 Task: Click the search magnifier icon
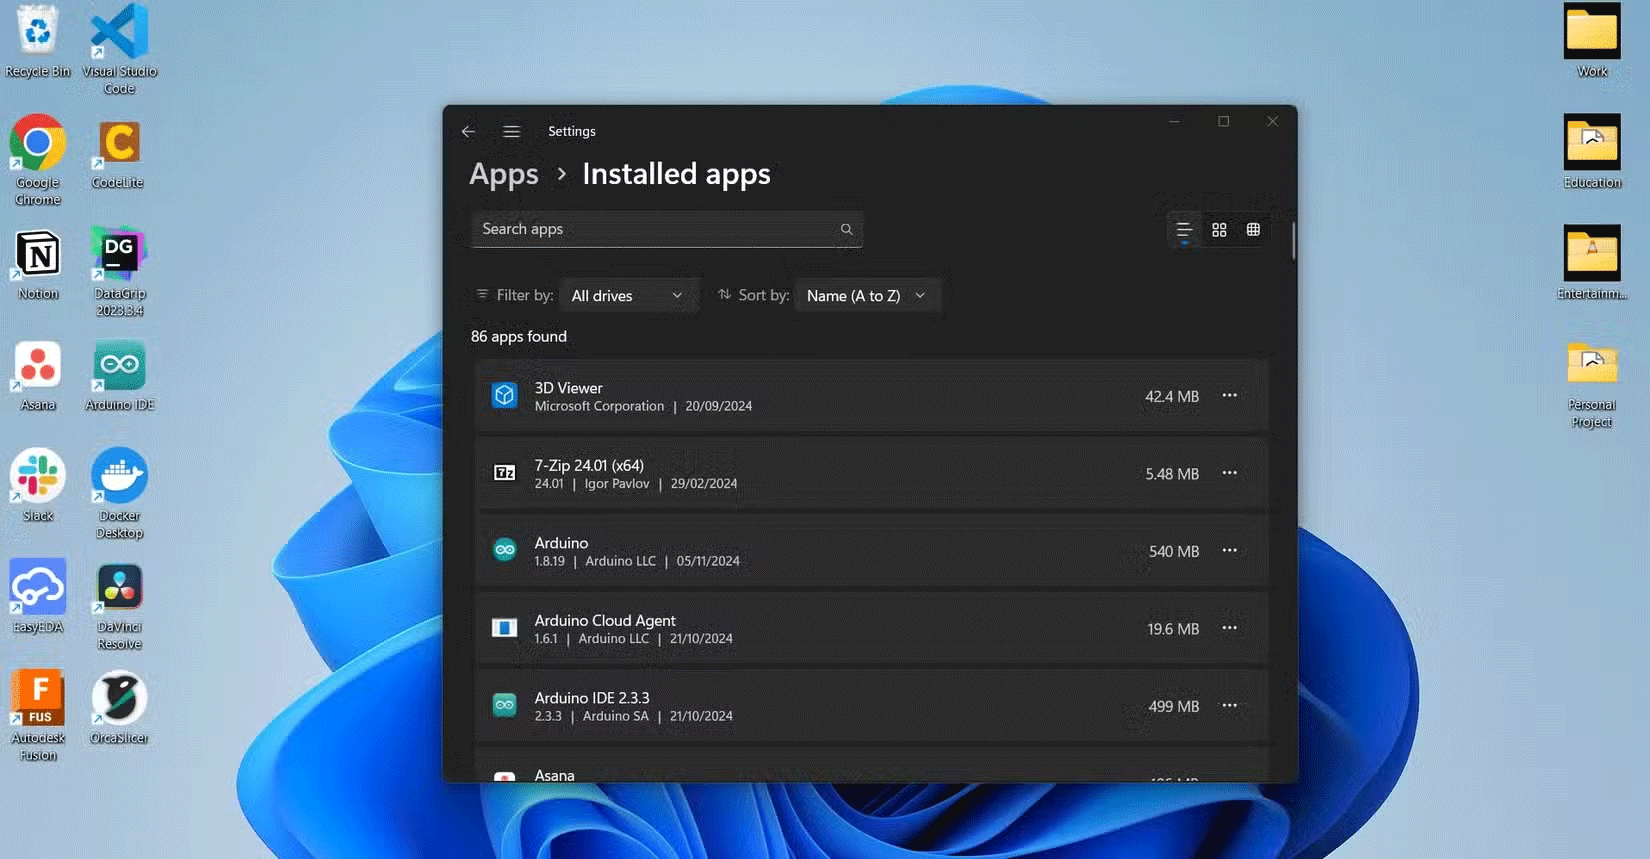846,229
